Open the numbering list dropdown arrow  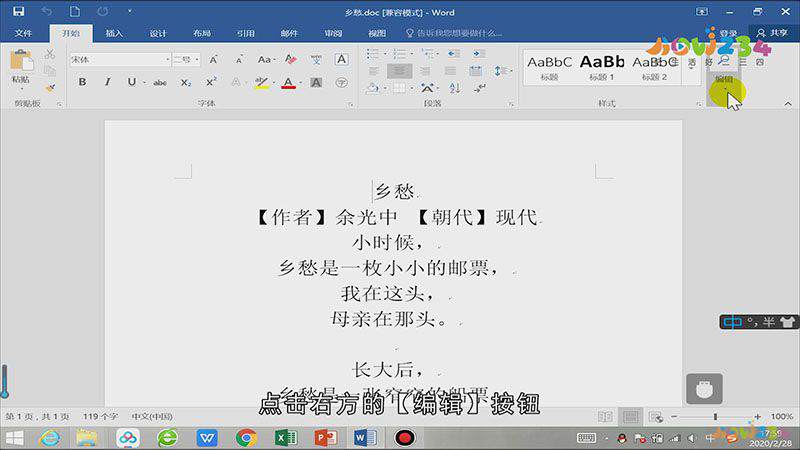411,54
